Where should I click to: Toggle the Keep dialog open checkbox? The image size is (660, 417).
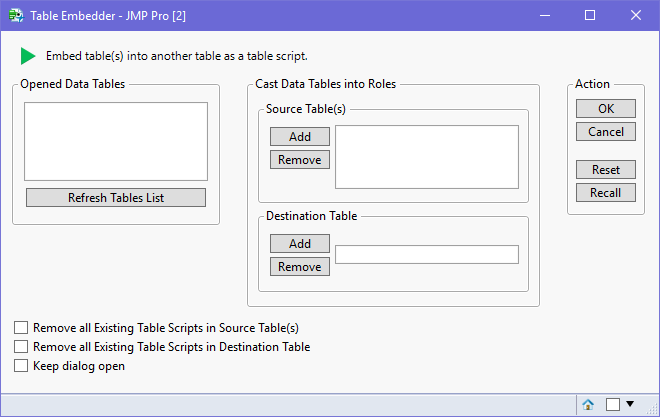click(22, 366)
